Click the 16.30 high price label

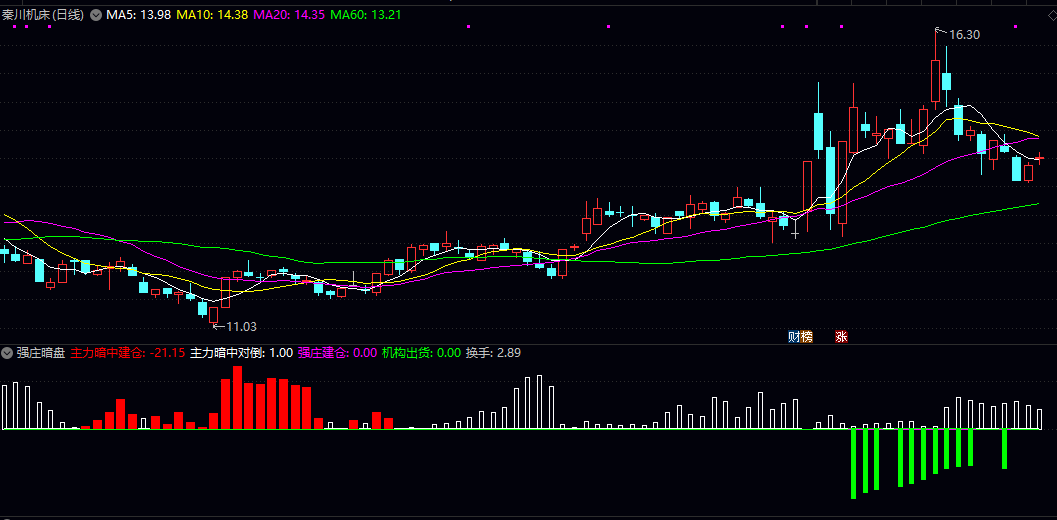[x=964, y=35]
